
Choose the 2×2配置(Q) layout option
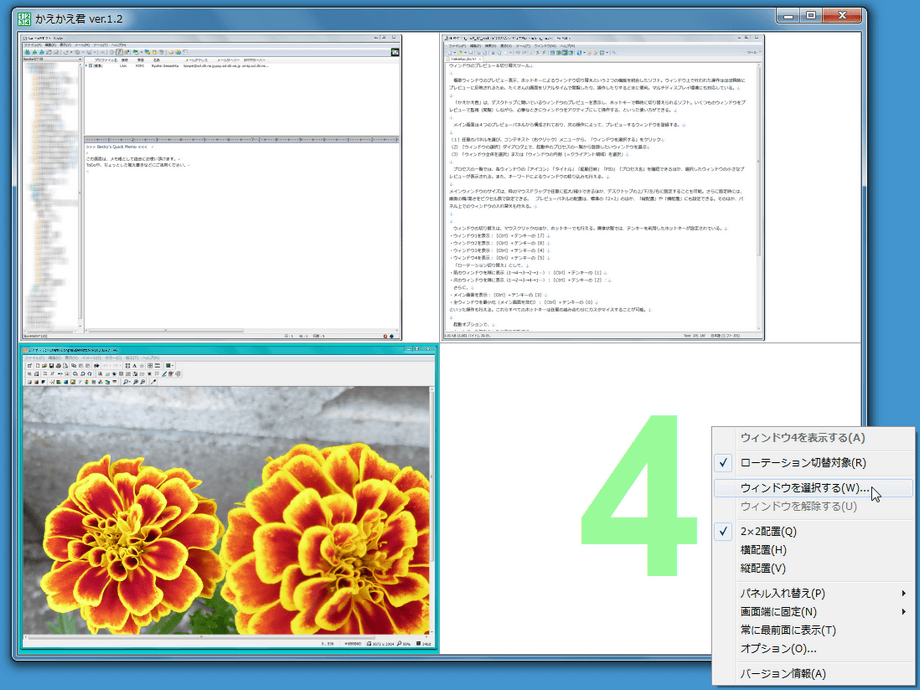point(813,532)
